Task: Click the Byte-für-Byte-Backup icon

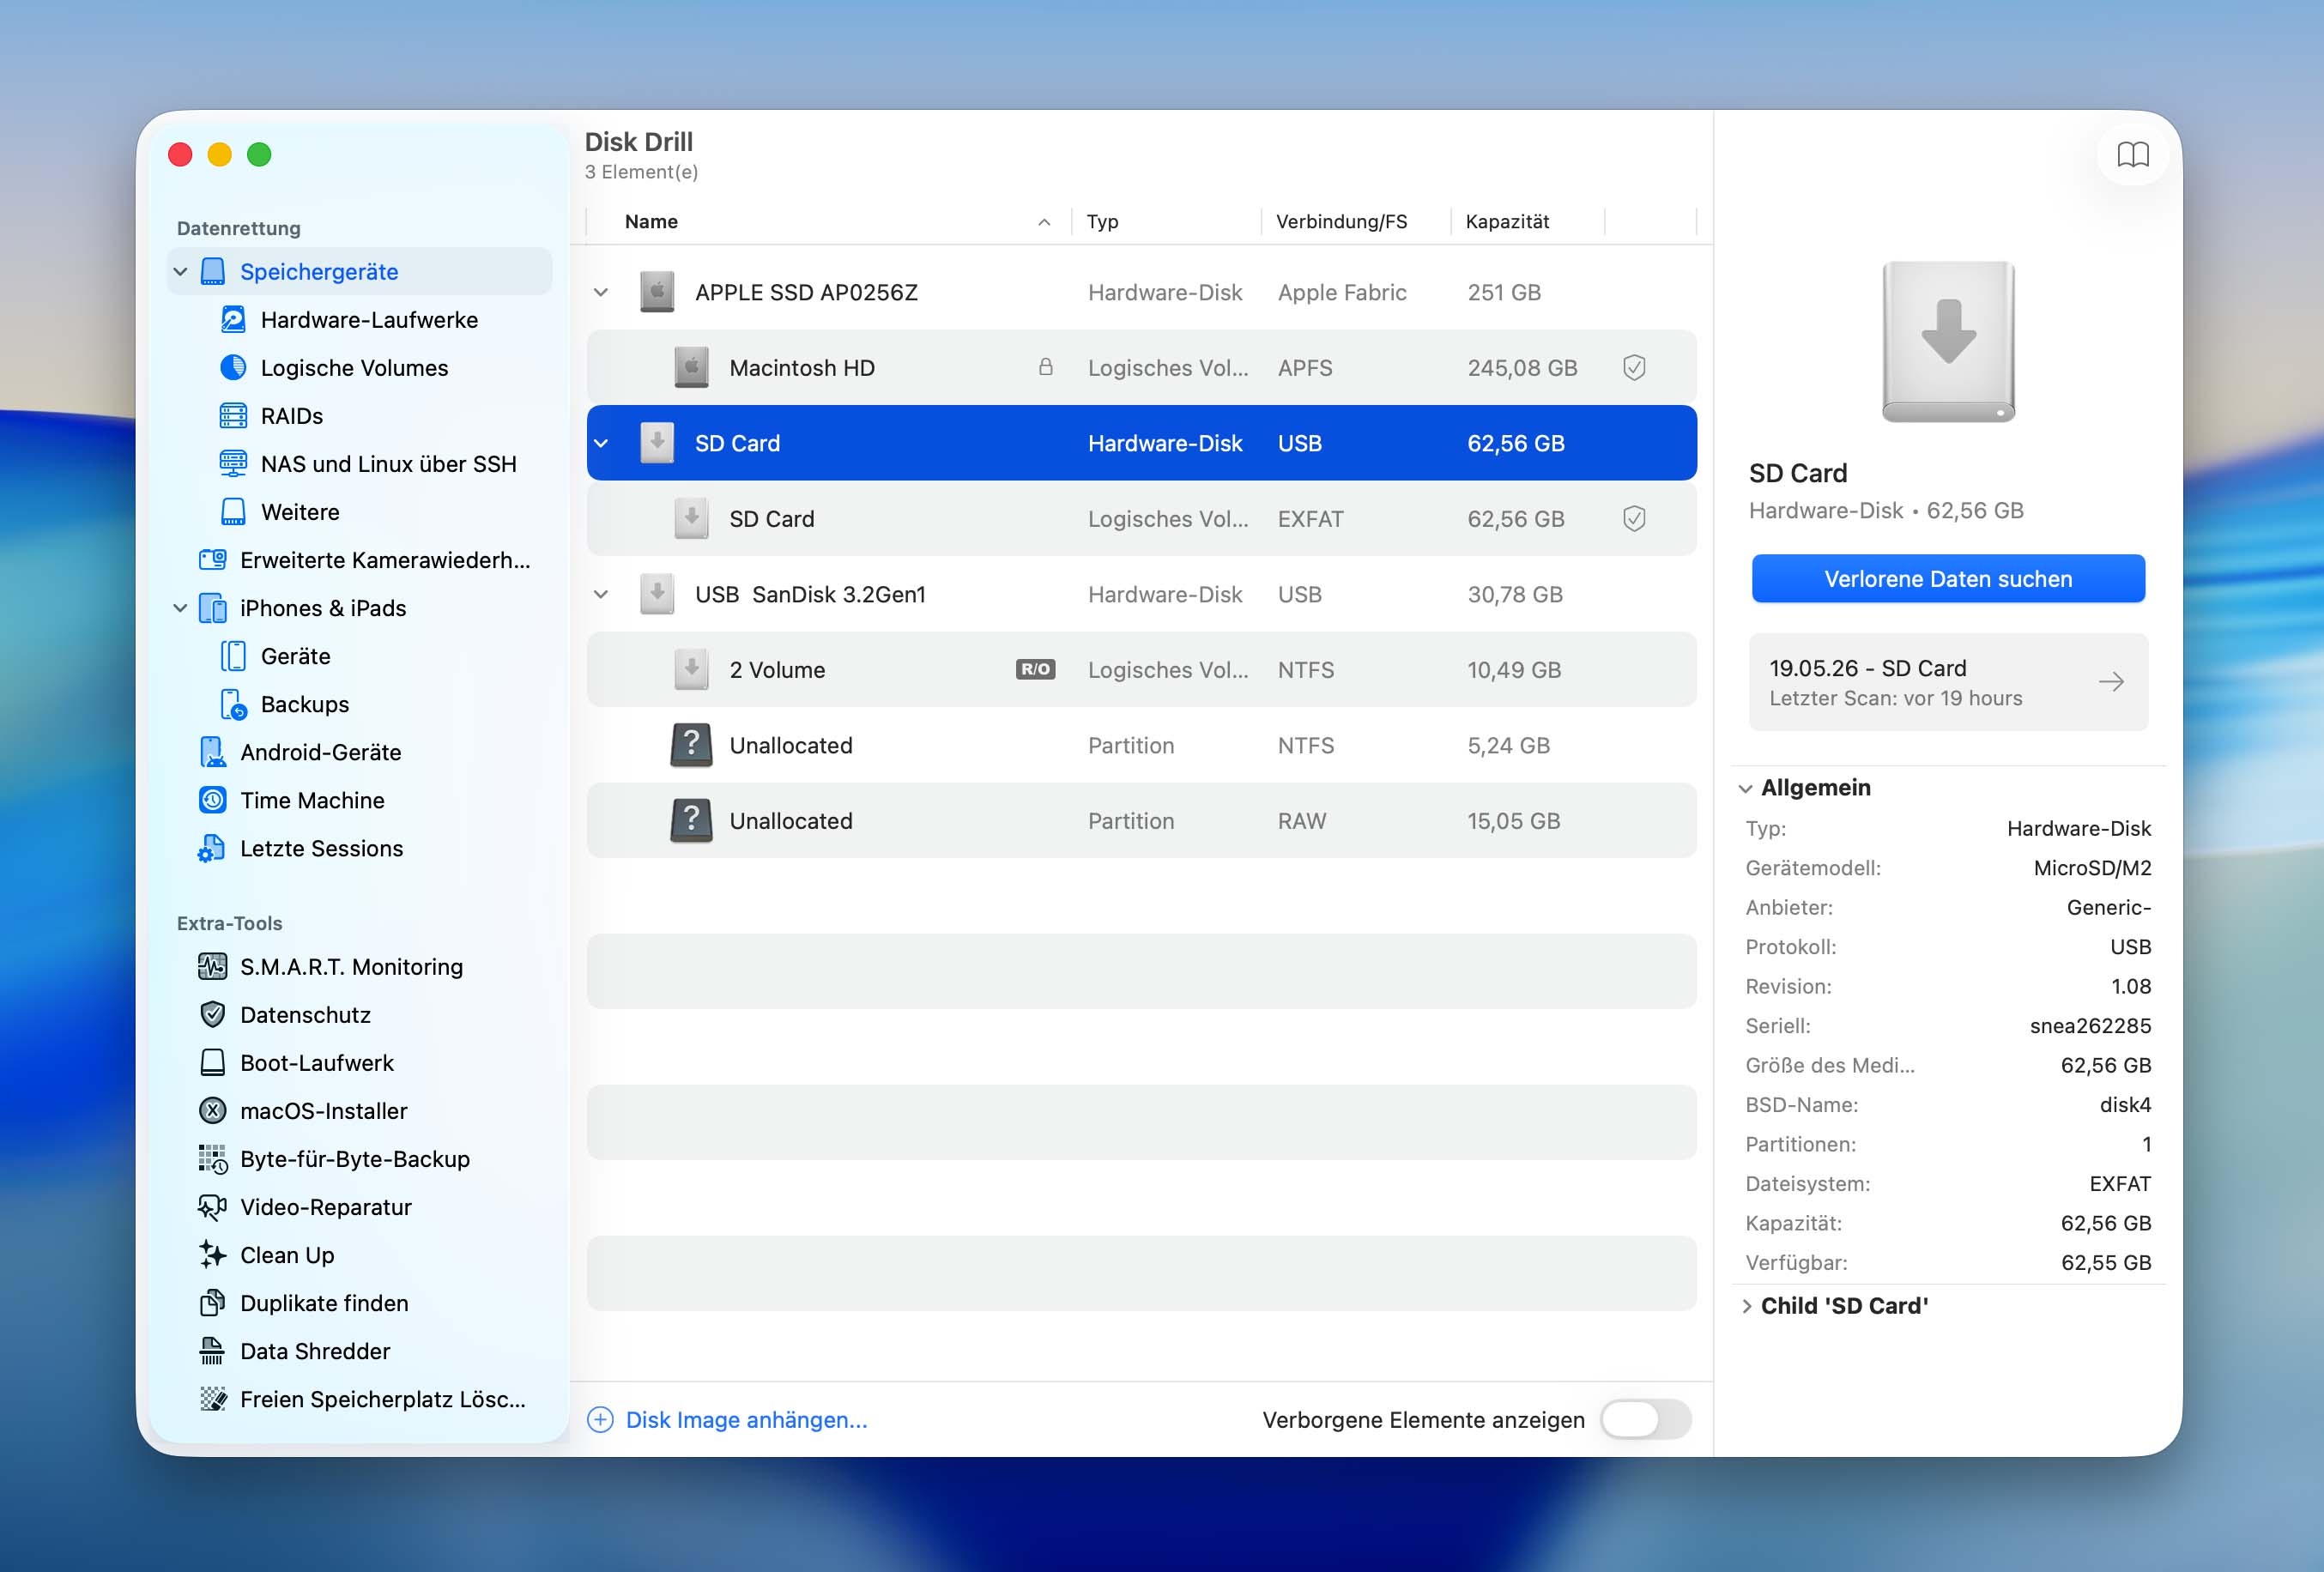Action: tap(212, 1159)
